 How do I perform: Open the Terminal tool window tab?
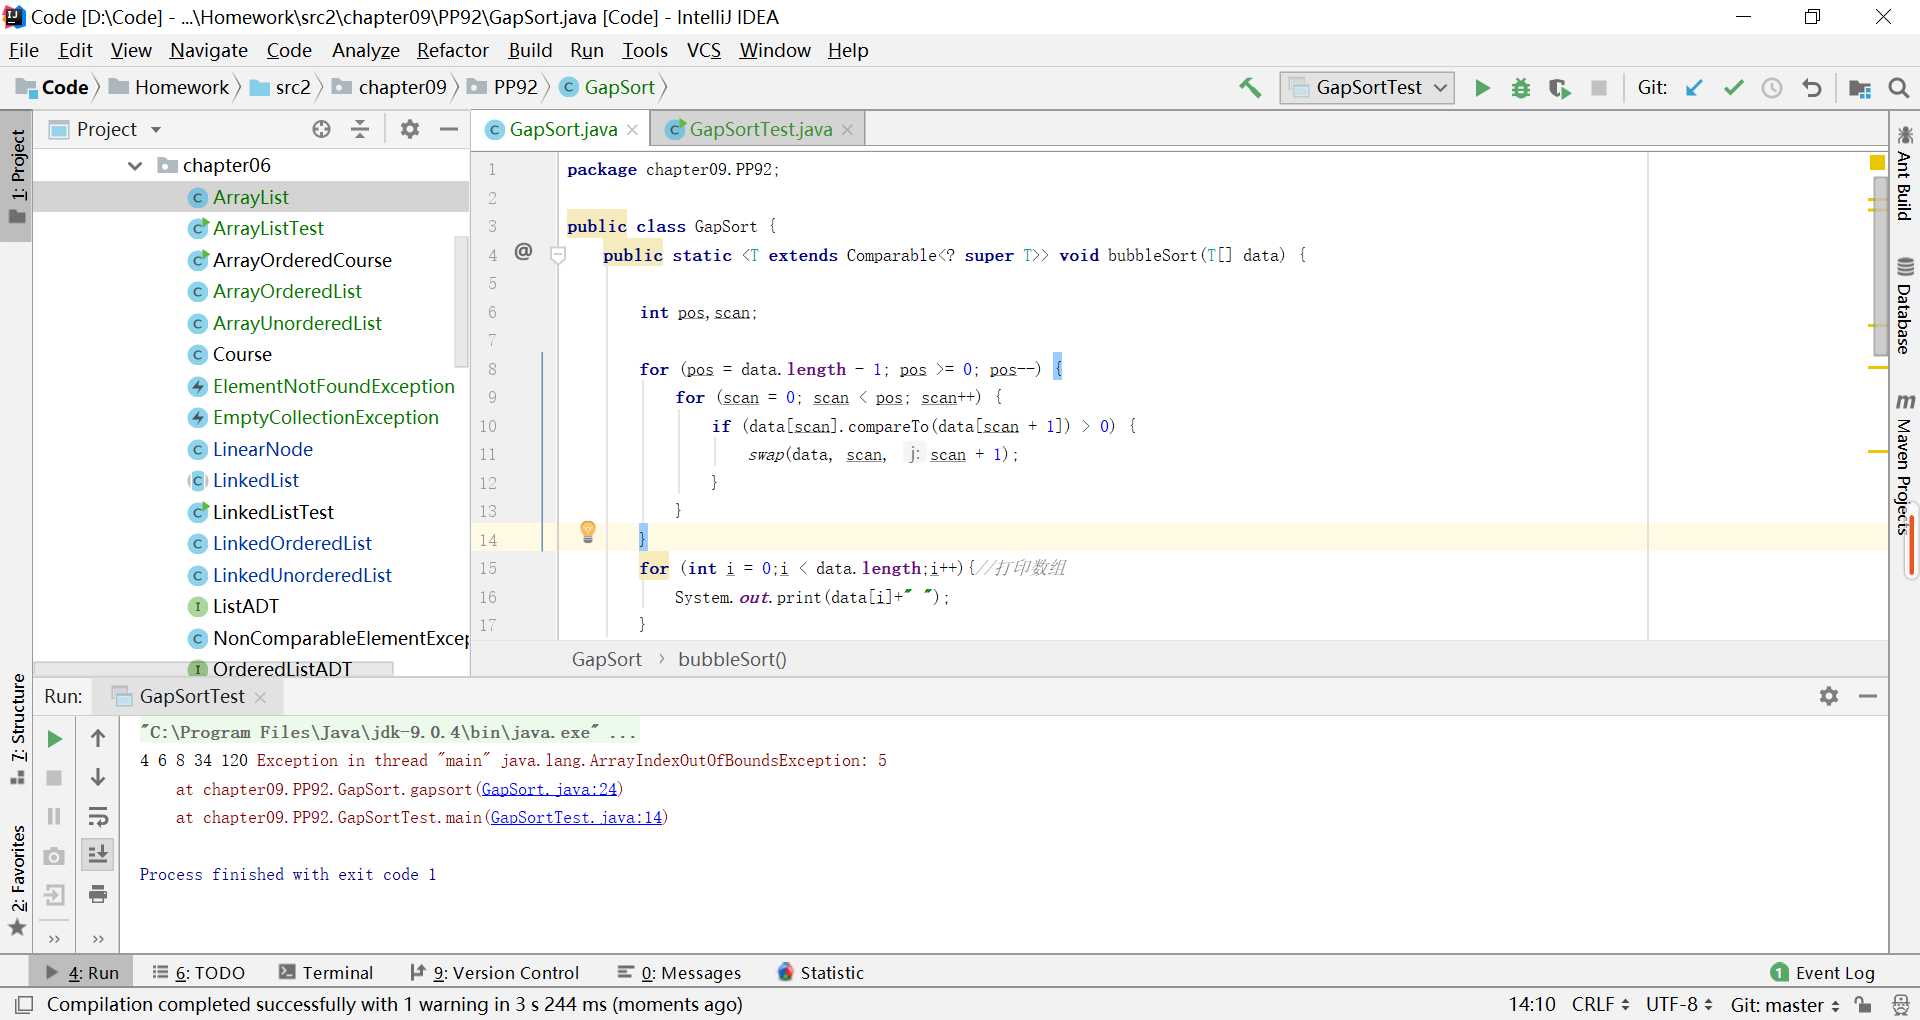tap(326, 973)
